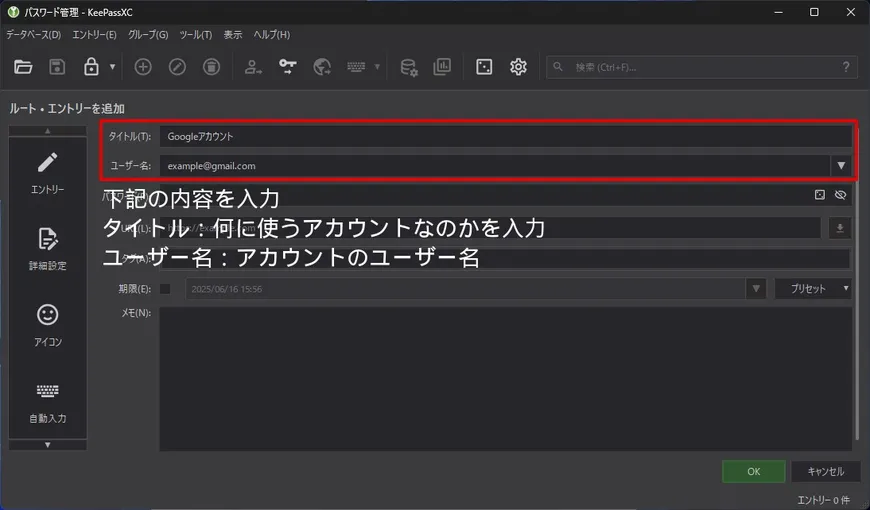Toggle password visibility eye icon
The image size is (870, 510).
pos(840,195)
